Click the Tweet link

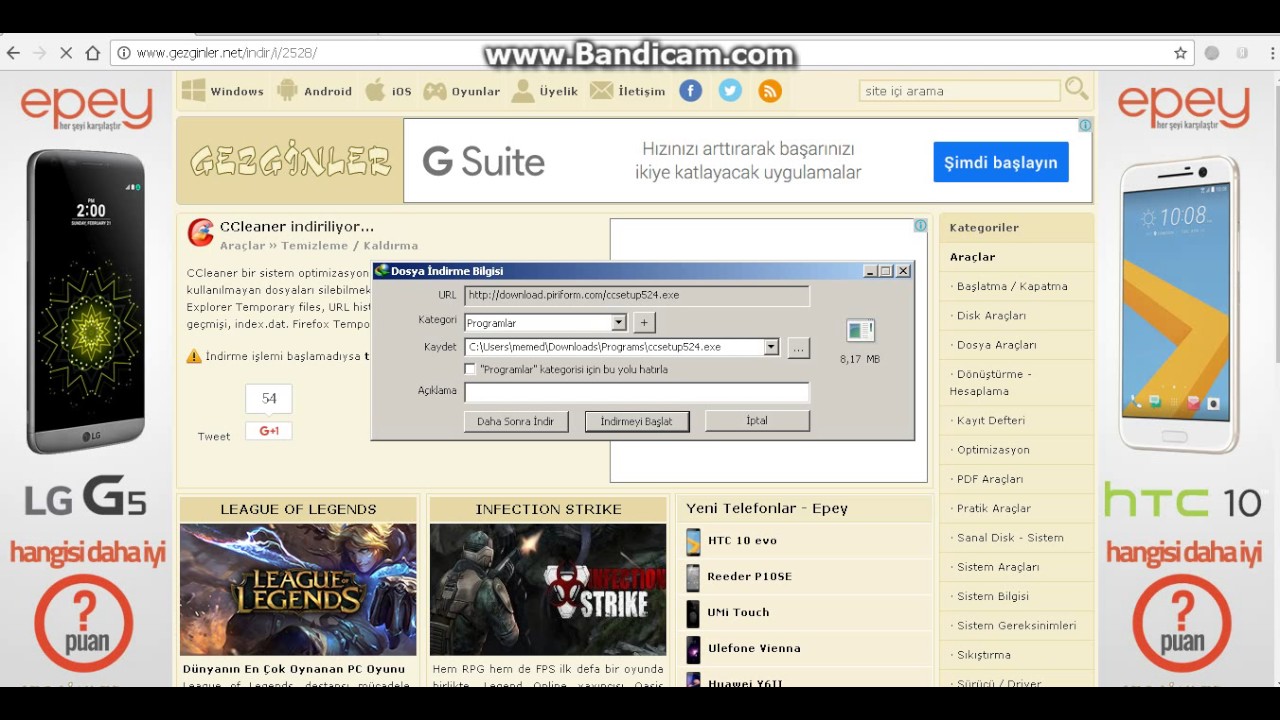pyautogui.click(x=214, y=436)
